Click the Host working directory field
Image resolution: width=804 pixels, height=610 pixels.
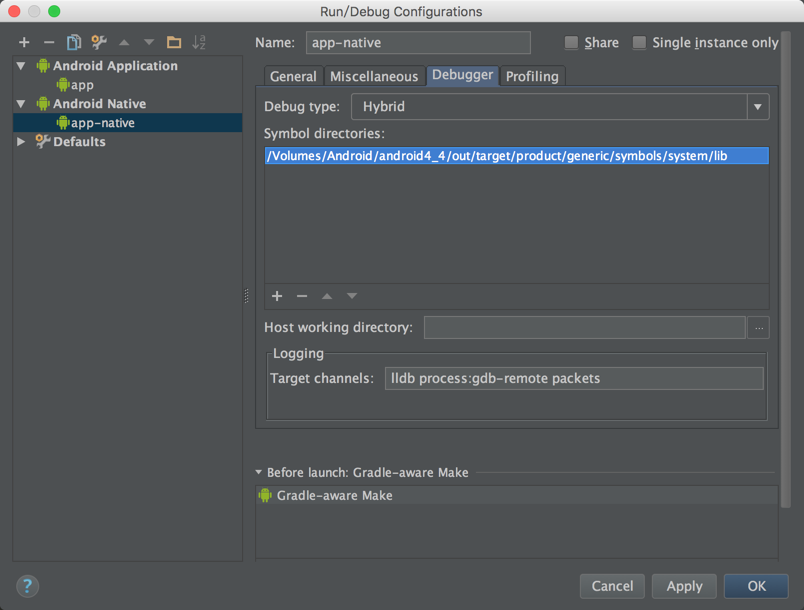click(585, 328)
